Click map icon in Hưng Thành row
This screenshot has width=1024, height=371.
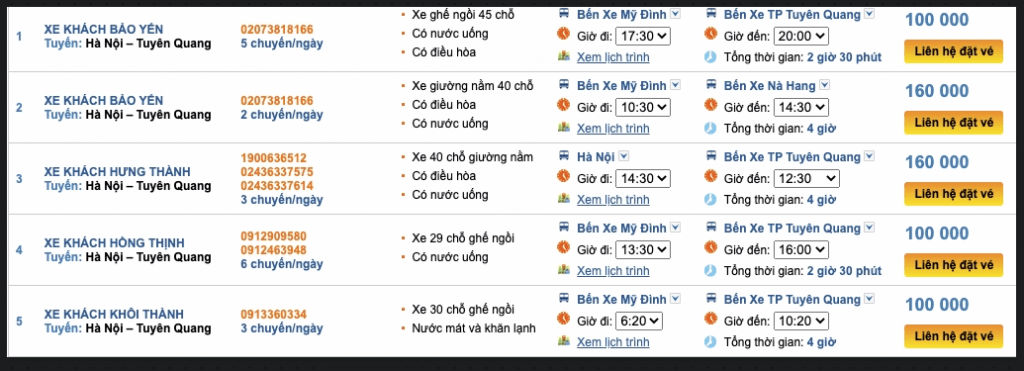[564, 199]
